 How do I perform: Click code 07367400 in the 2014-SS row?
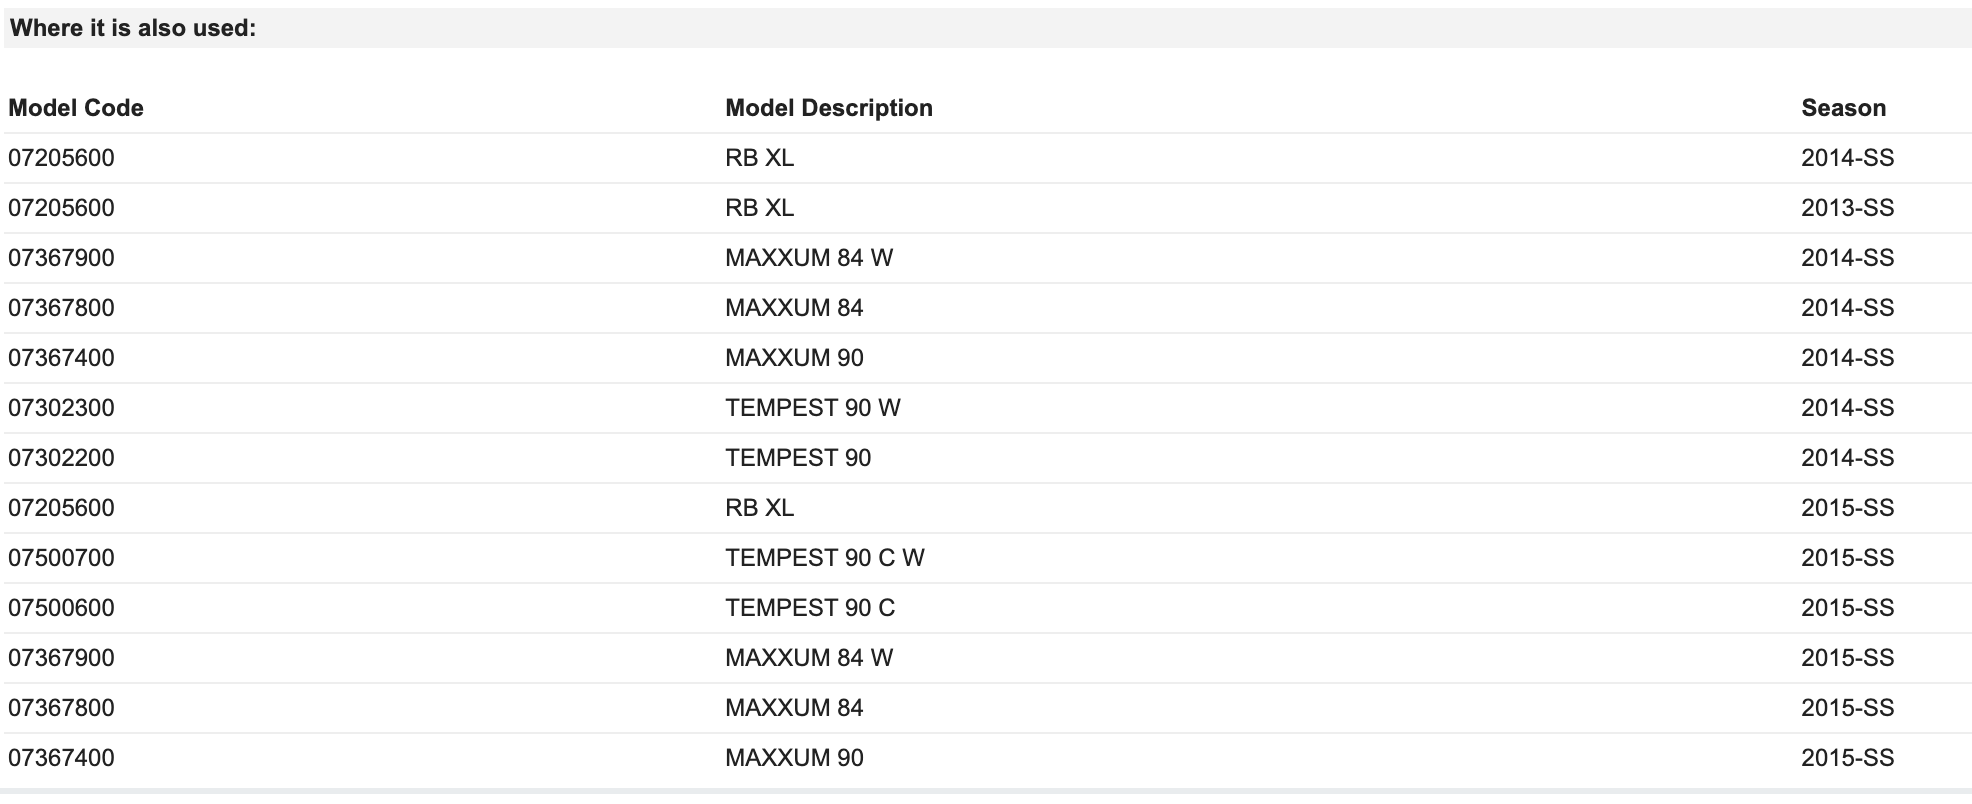click(x=61, y=358)
